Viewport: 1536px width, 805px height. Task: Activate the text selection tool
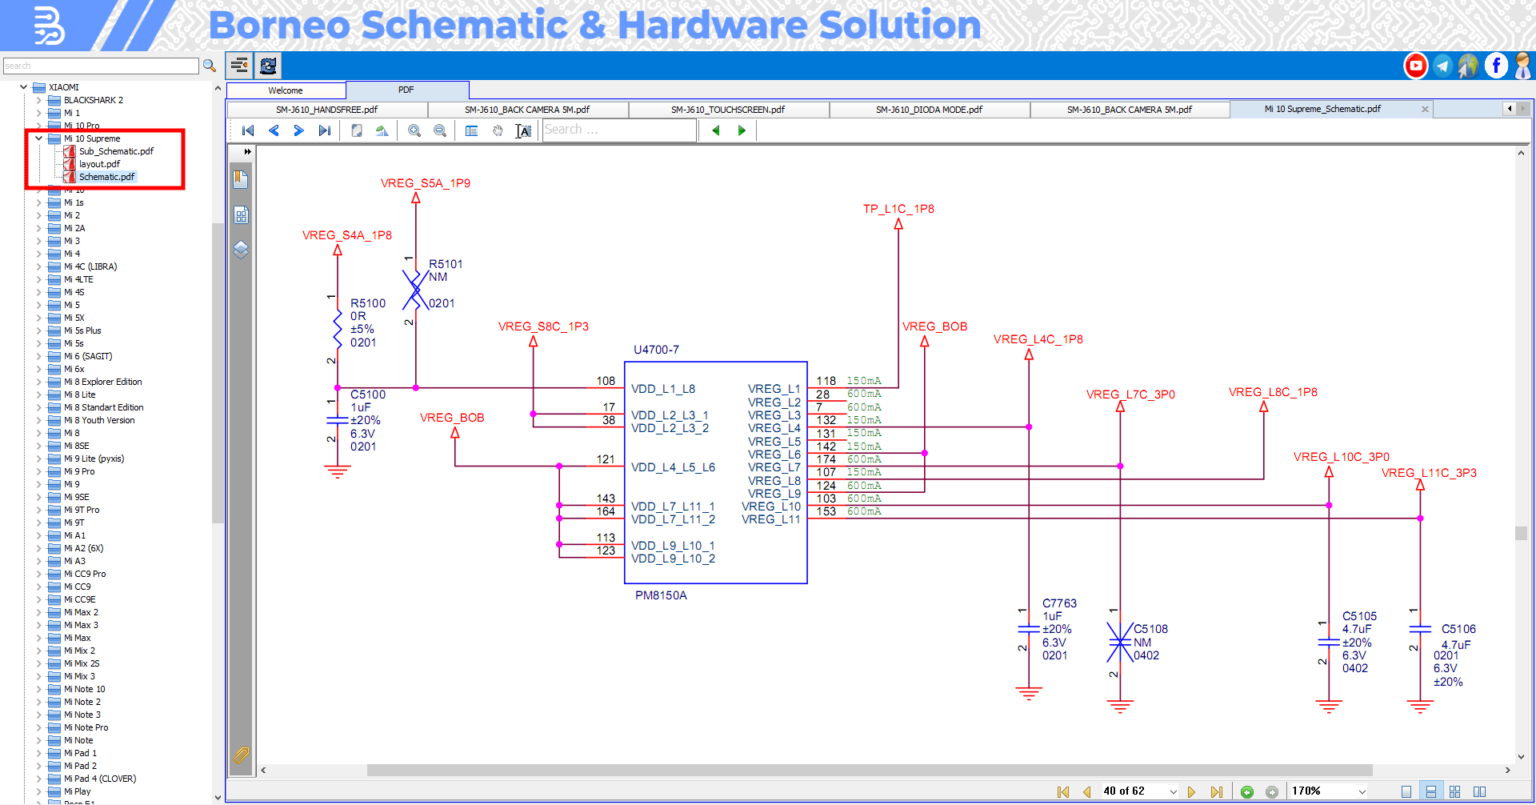point(522,130)
